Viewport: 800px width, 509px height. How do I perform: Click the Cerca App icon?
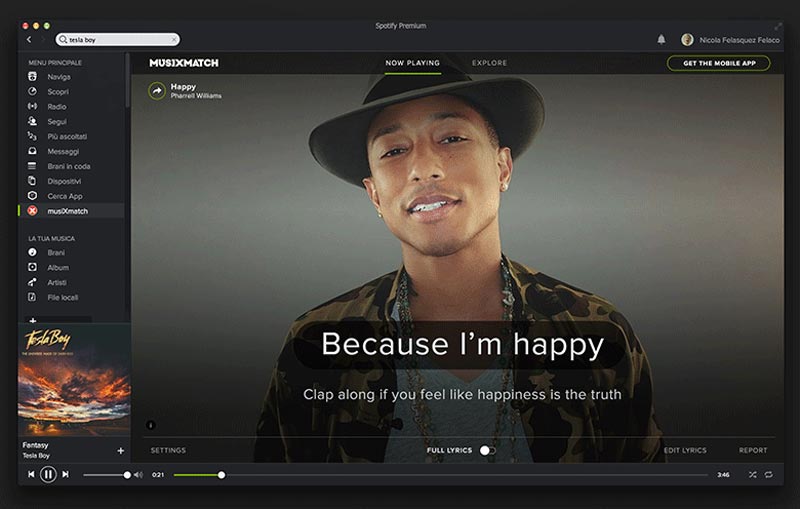pyautogui.click(x=32, y=195)
